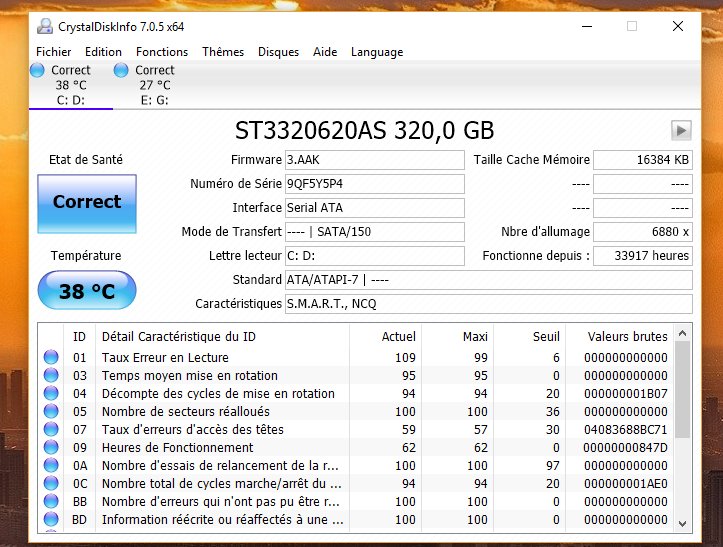The image size is (723, 547).
Task: Select row Taux Erreur en Lecture
Action: (x=356, y=357)
